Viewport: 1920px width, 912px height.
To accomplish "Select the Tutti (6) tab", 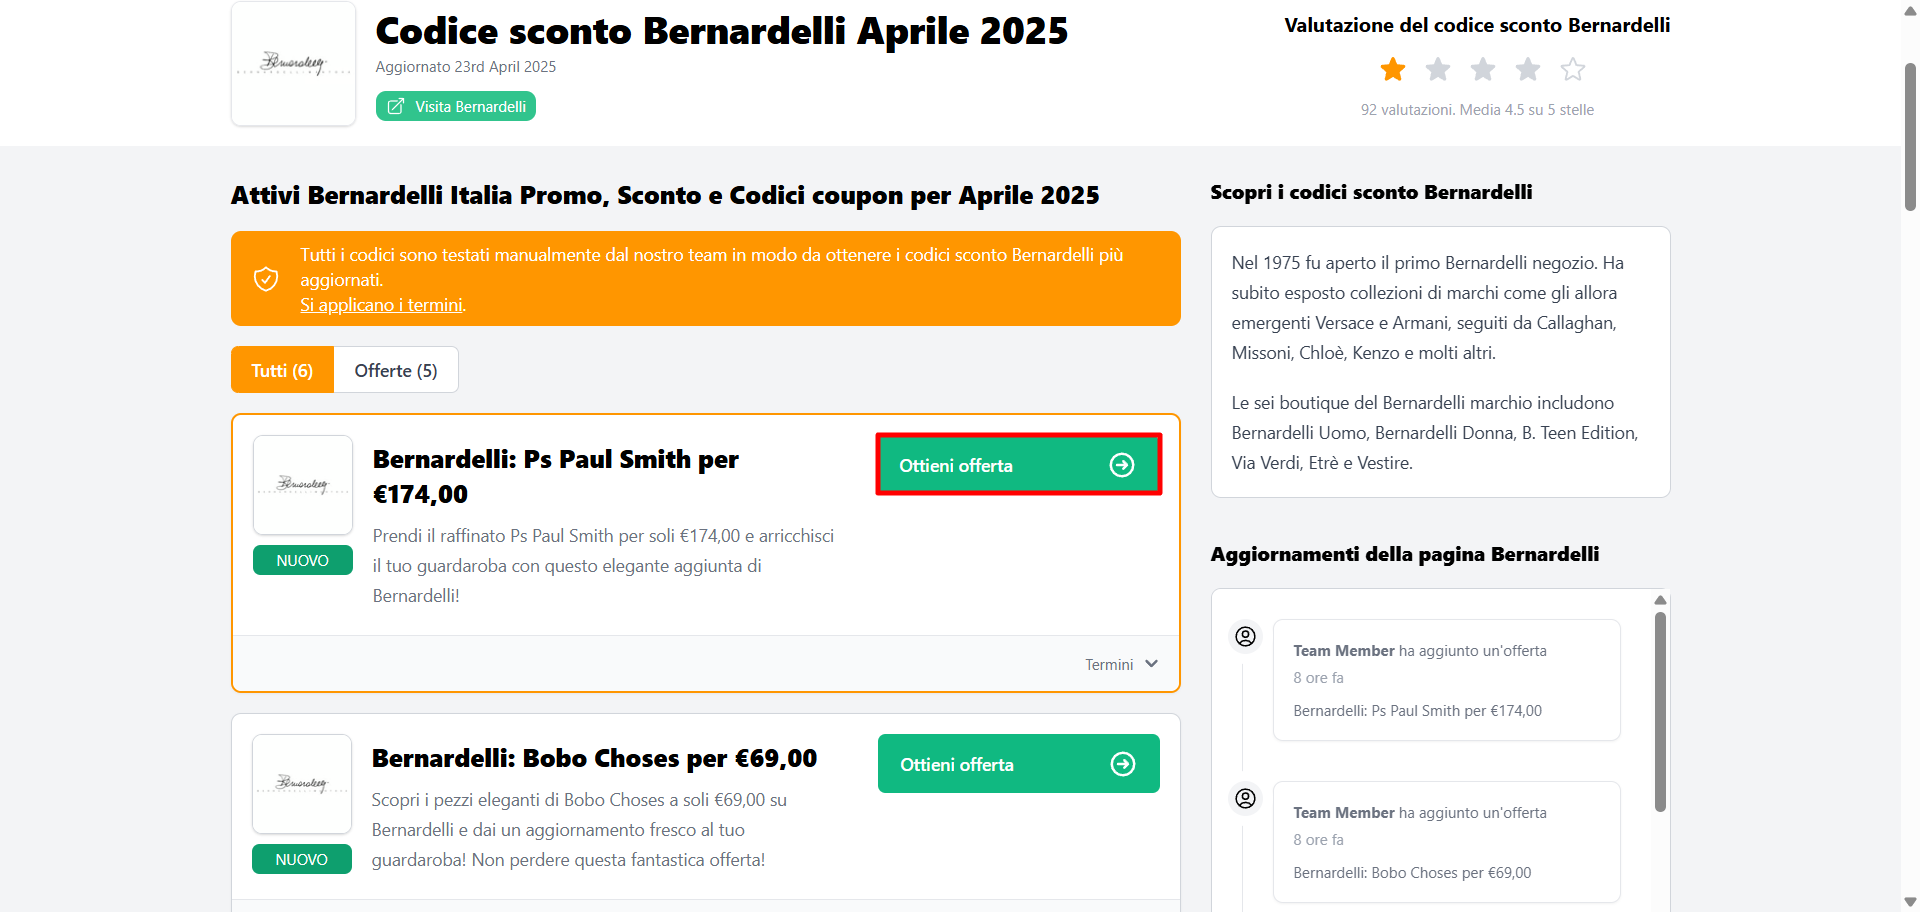I will coord(281,369).
